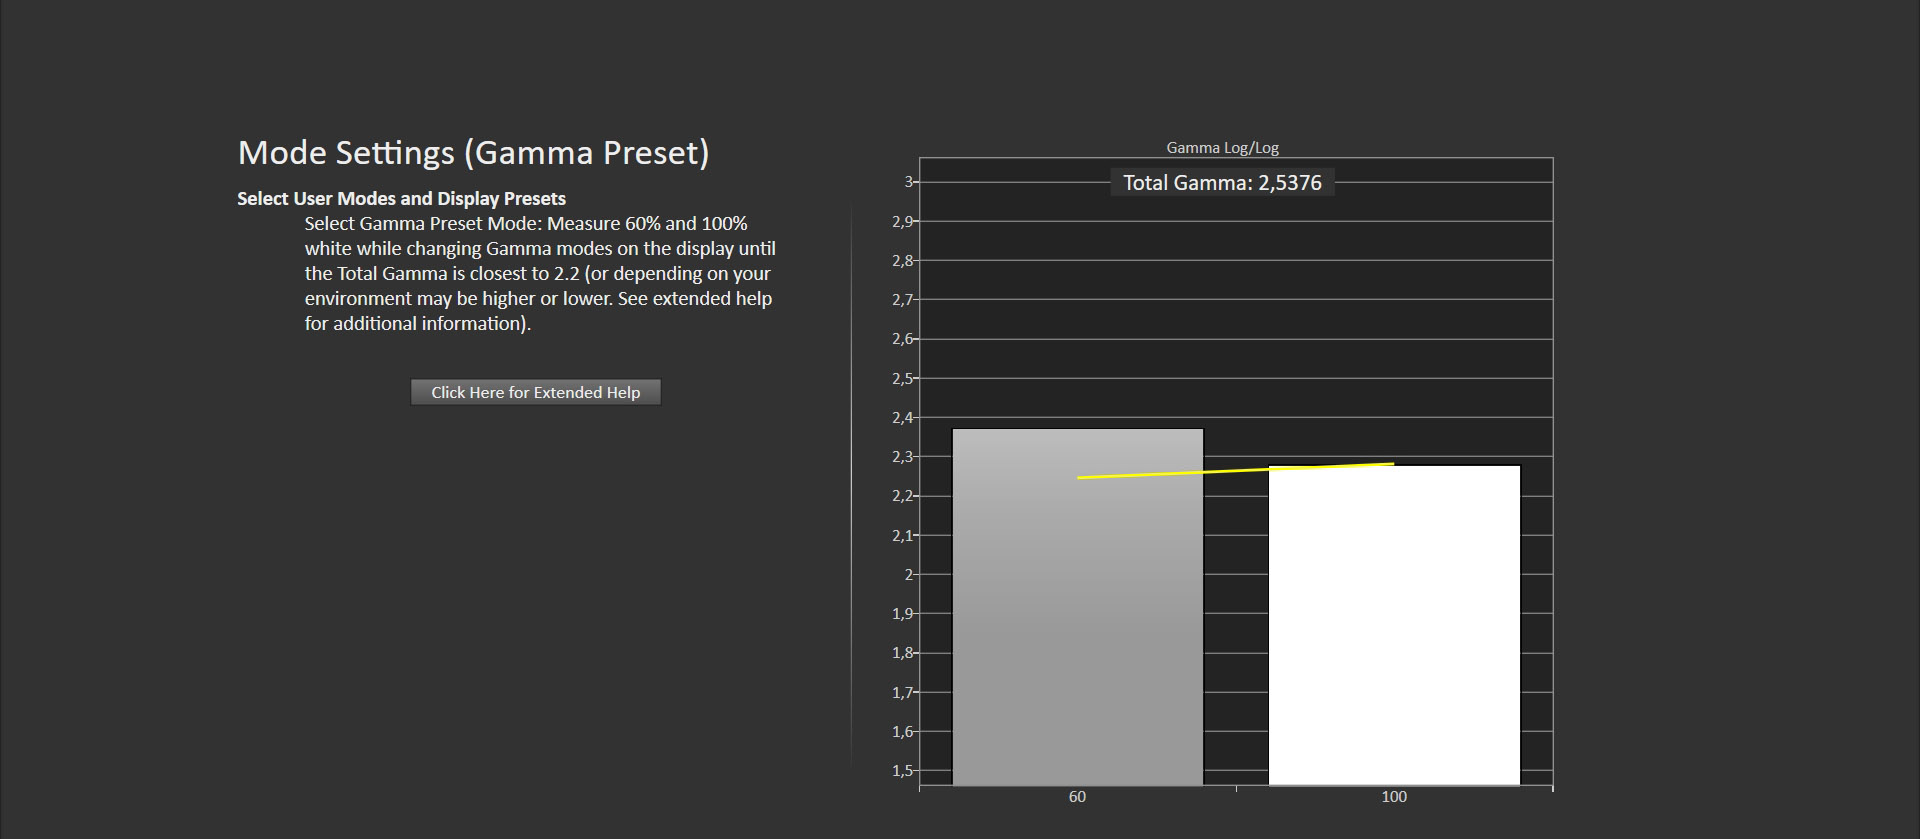Click the 2,7 gridline label on y-axis
Image resolution: width=1920 pixels, height=839 pixels.
(x=902, y=300)
